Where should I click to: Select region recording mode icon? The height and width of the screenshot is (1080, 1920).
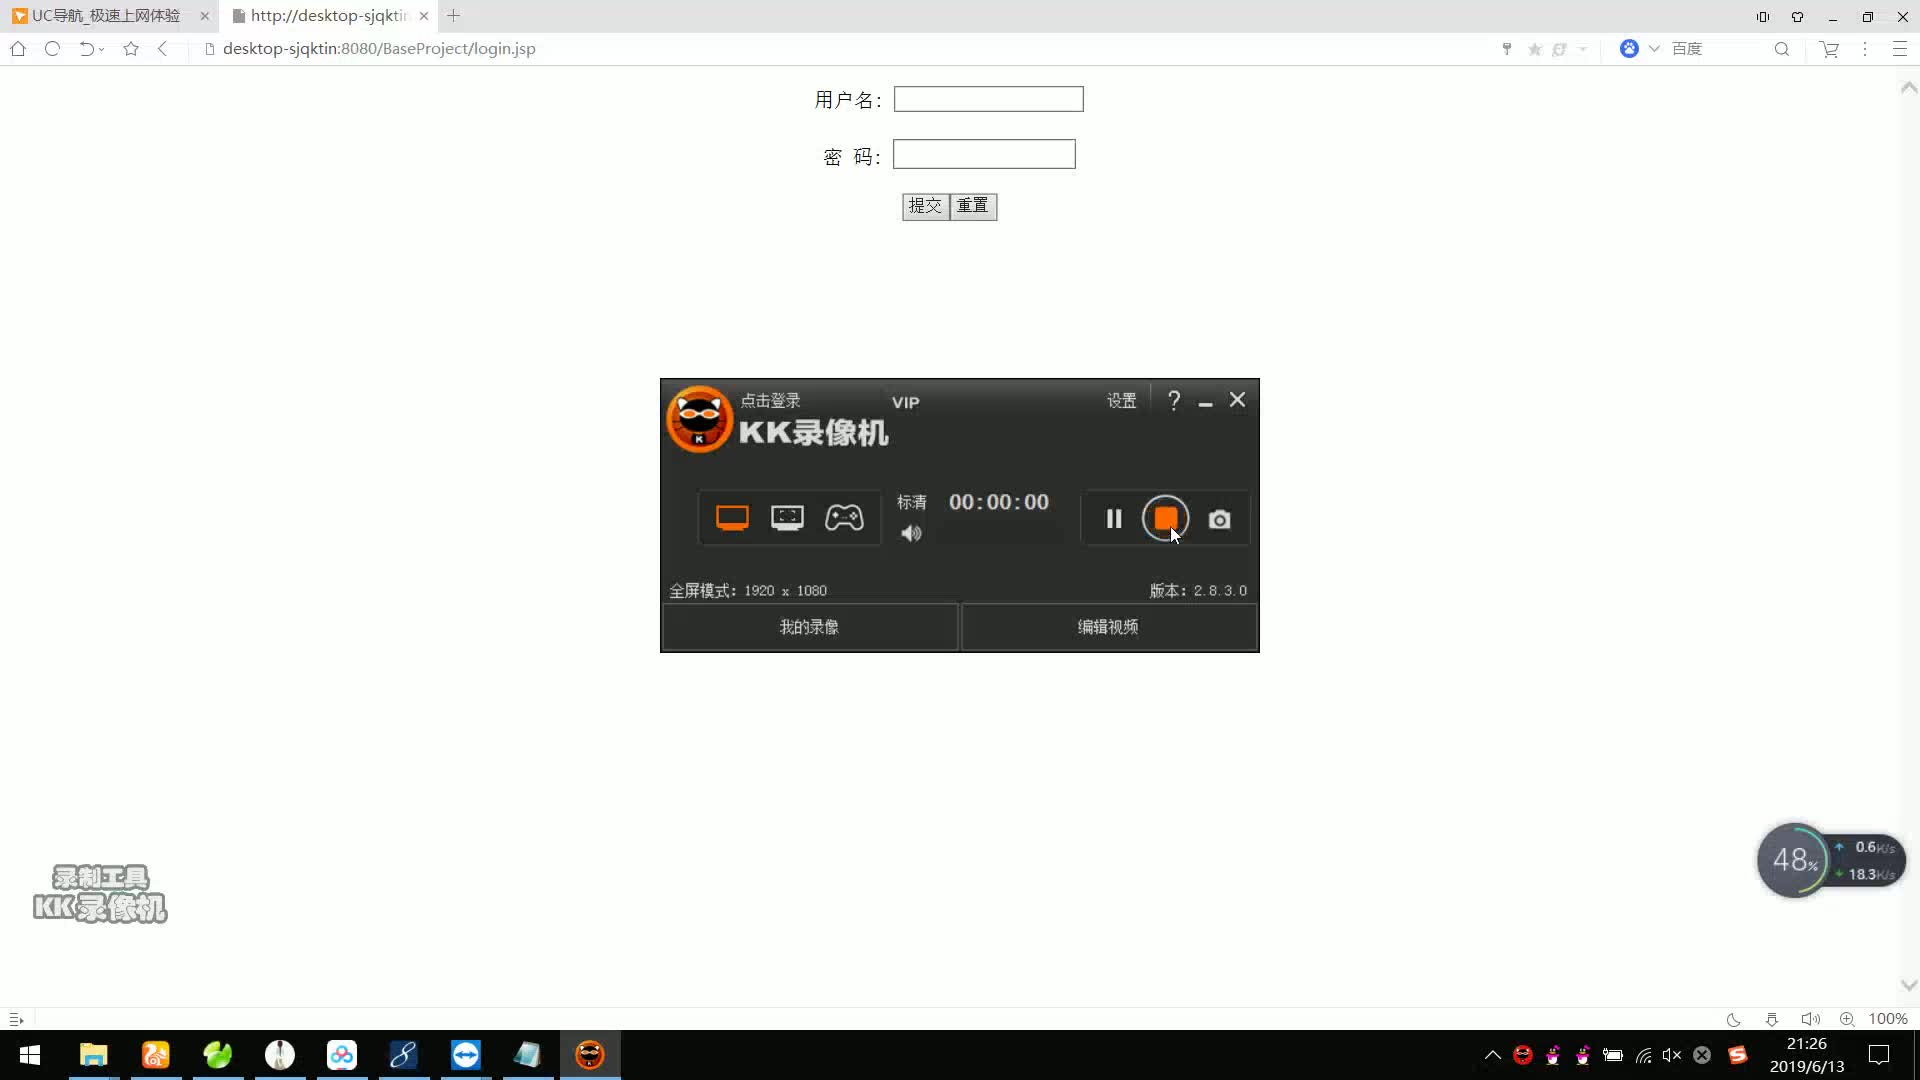pos(787,517)
